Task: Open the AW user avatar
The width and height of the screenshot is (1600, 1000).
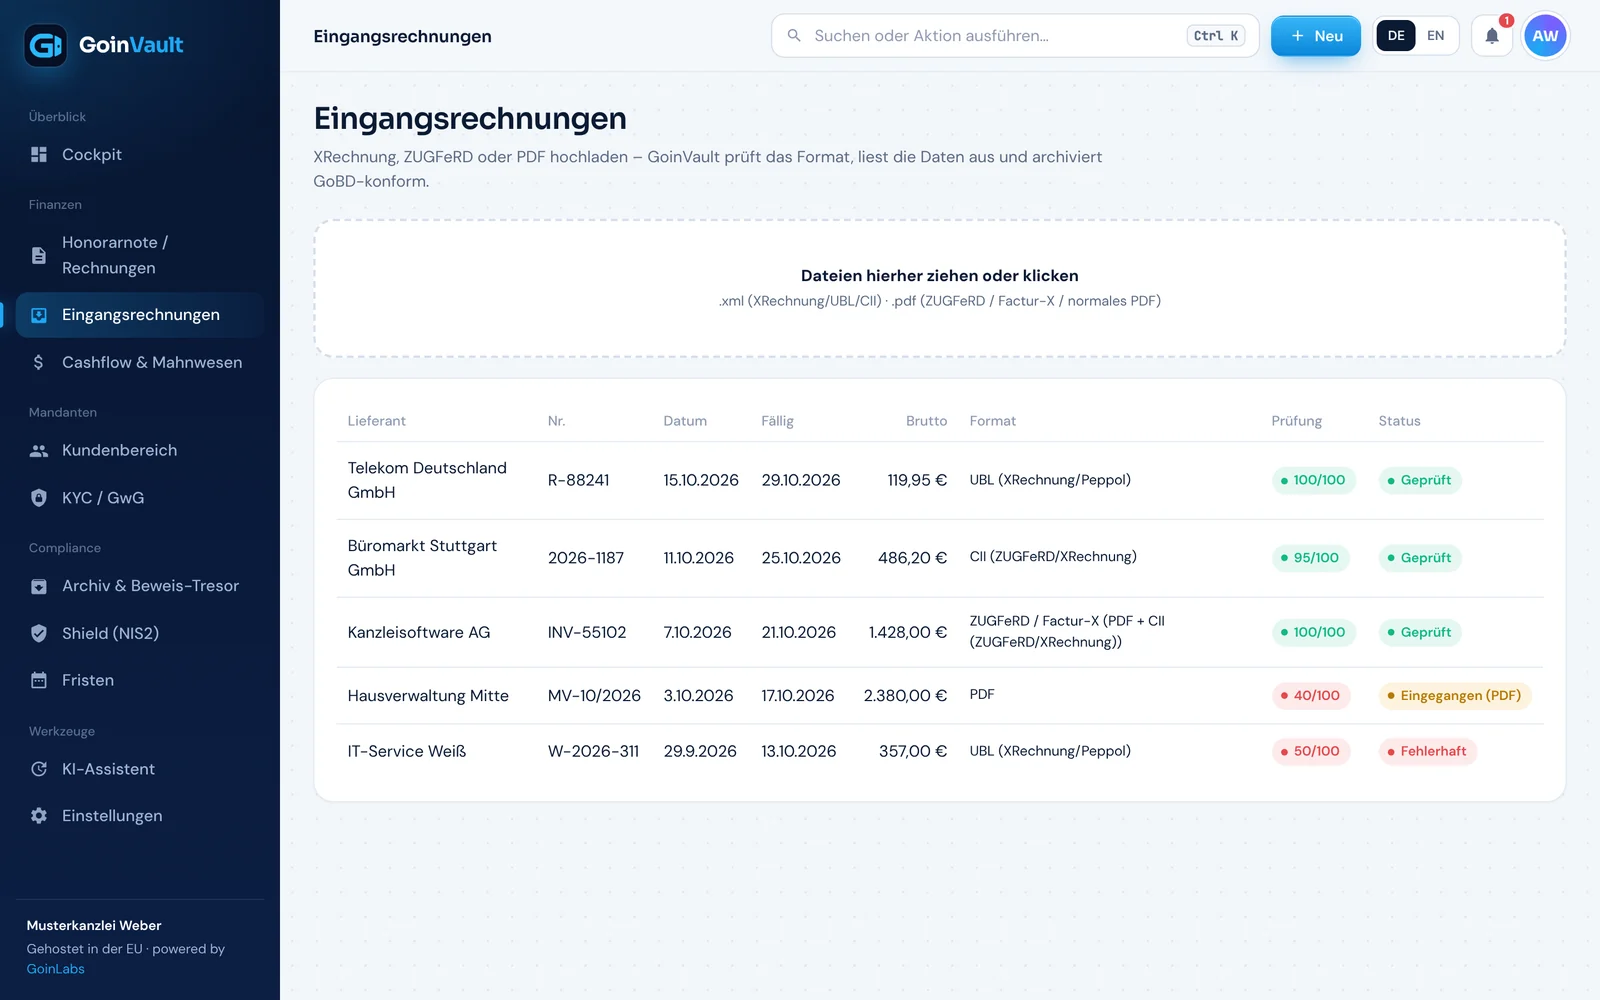Action: pyautogui.click(x=1545, y=36)
